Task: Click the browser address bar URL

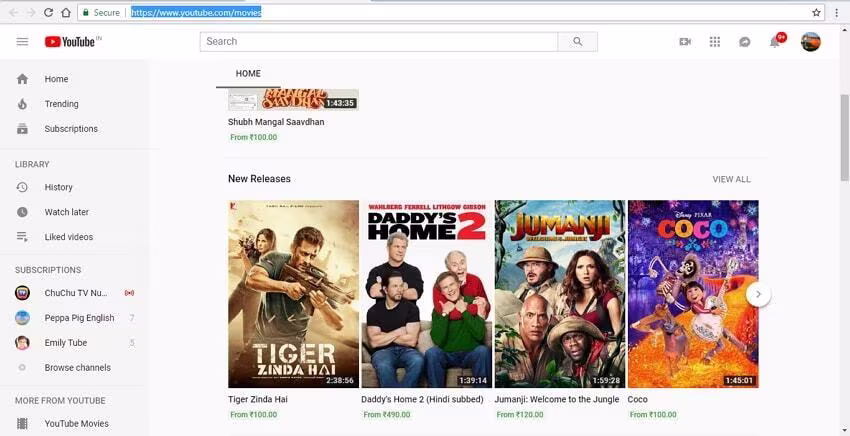Action: pos(196,12)
